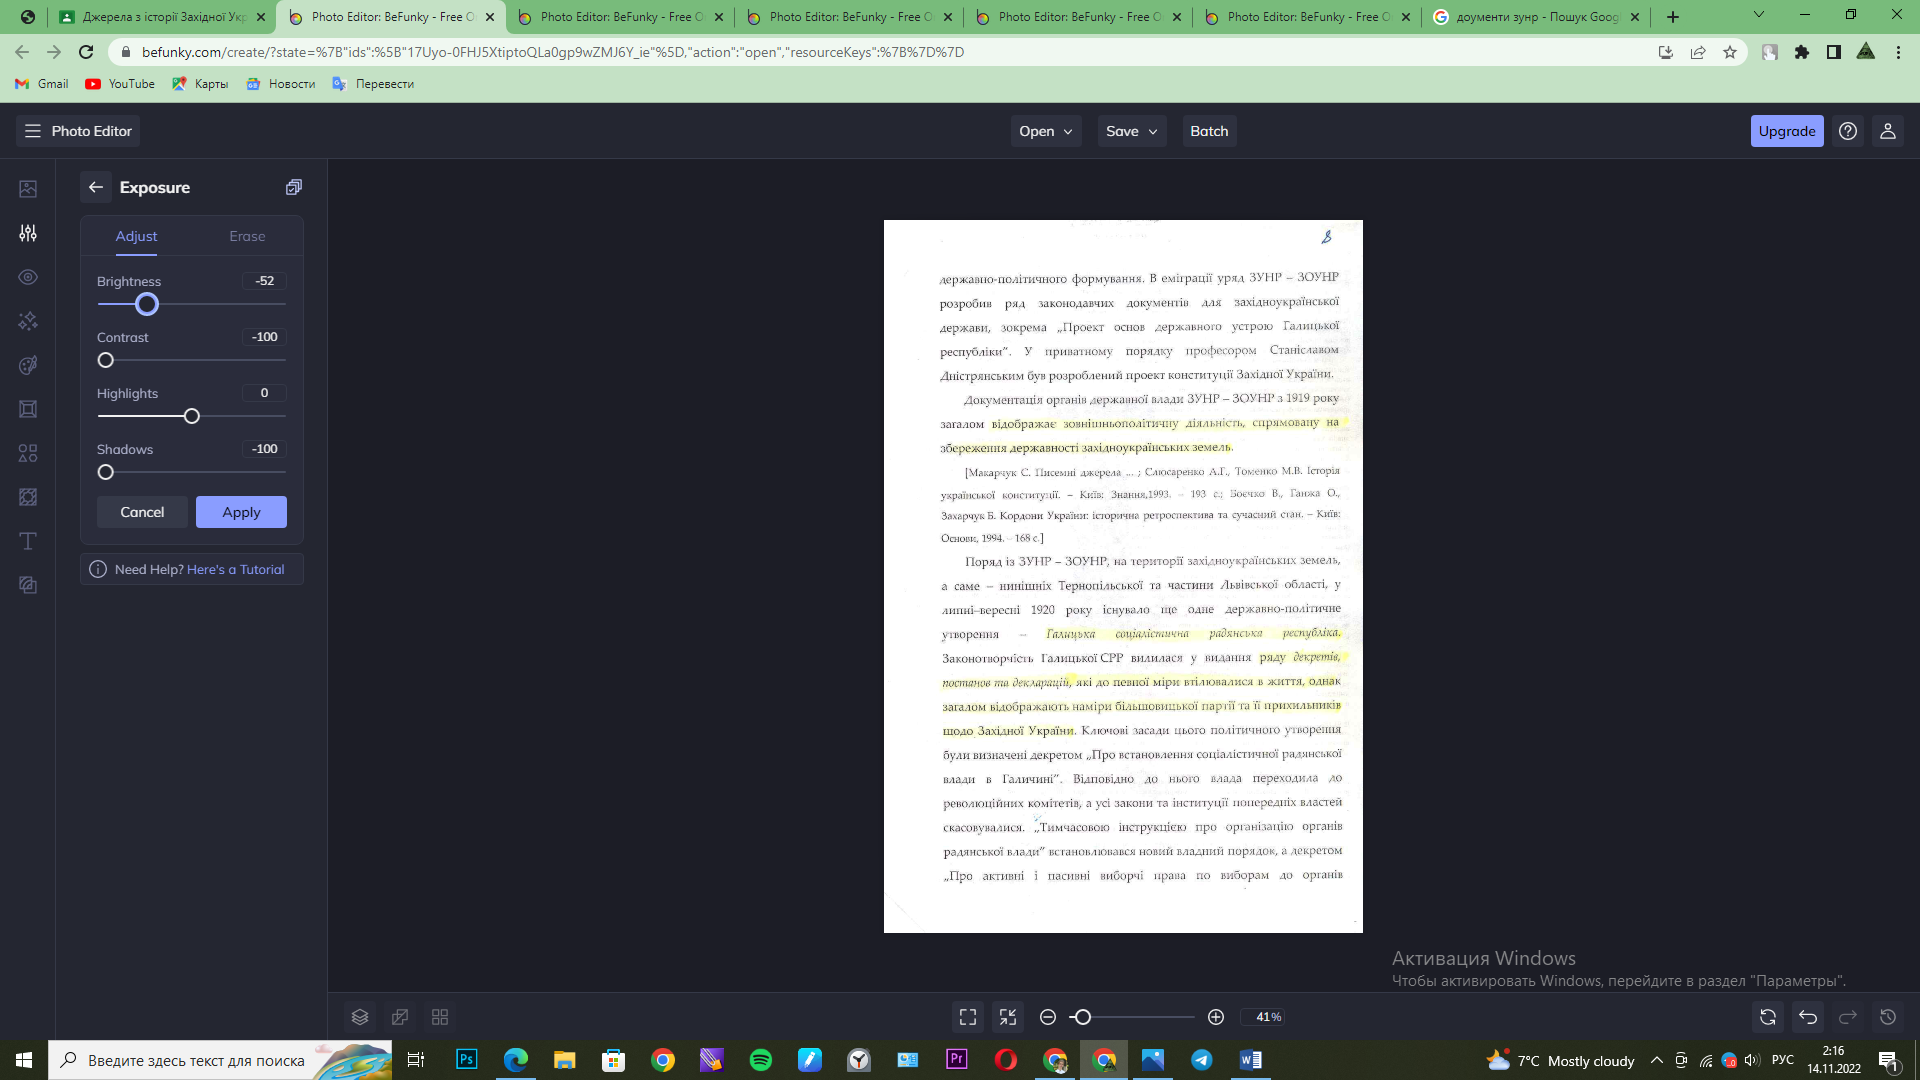
Task: Click the browser address bar
Action: [x=880, y=52]
